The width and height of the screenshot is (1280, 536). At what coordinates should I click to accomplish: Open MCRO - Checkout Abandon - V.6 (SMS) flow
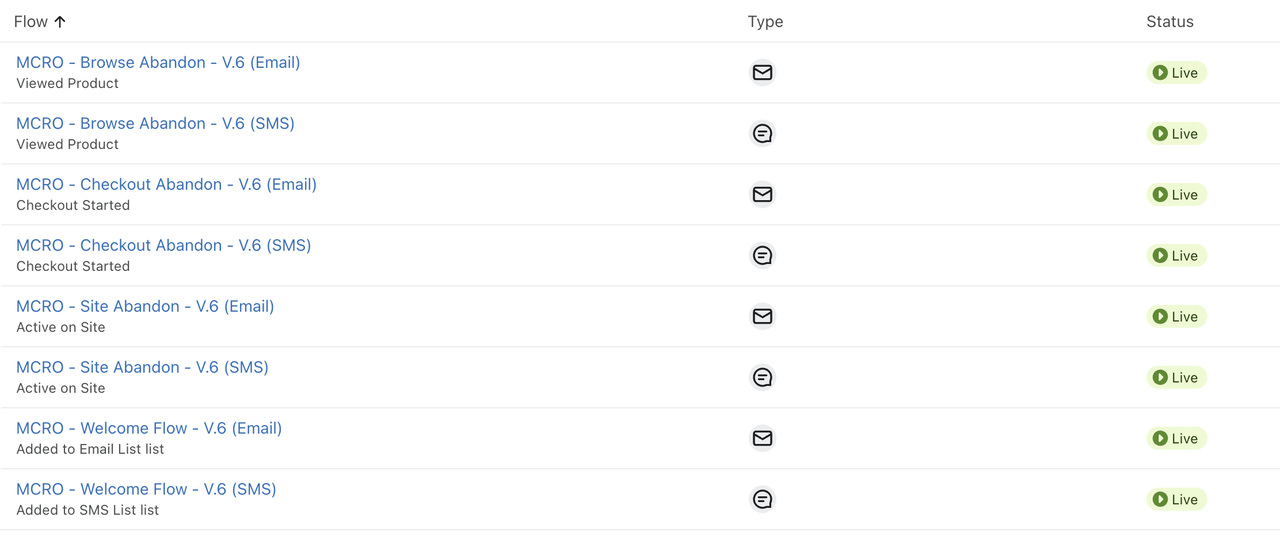(163, 245)
